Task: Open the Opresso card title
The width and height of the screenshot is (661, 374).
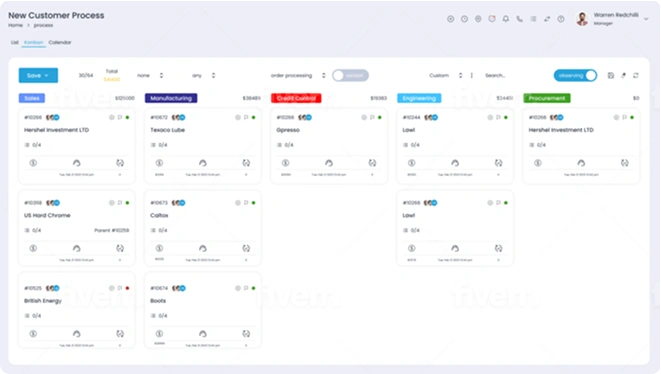Action: (x=288, y=130)
